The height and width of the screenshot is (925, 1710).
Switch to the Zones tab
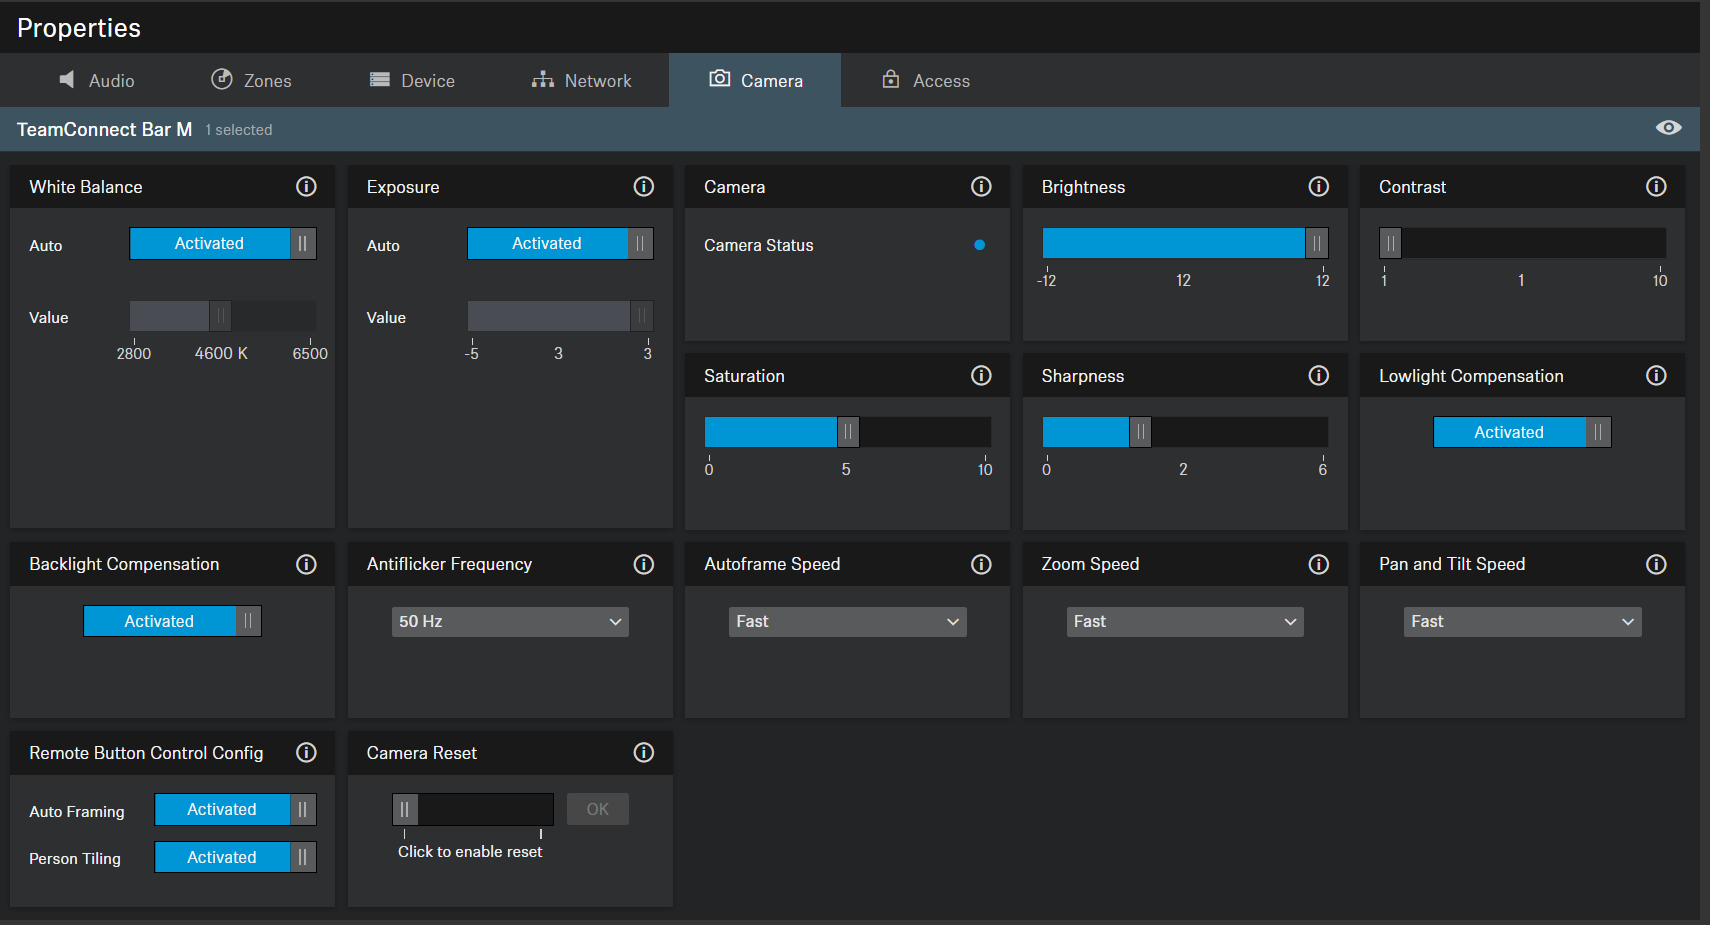pyautogui.click(x=251, y=80)
